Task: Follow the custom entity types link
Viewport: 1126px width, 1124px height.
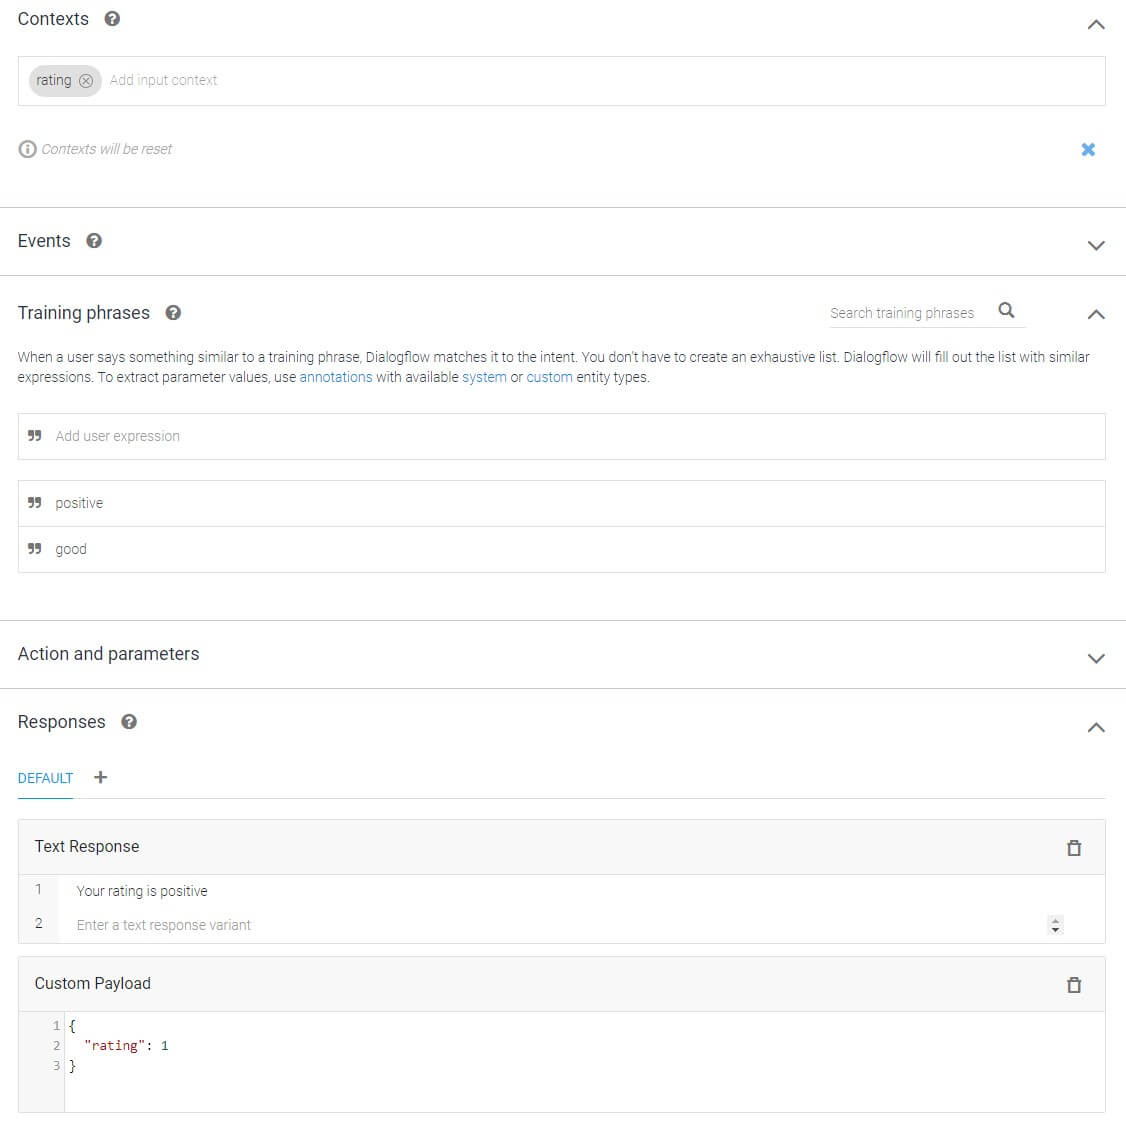Action: point(549,377)
